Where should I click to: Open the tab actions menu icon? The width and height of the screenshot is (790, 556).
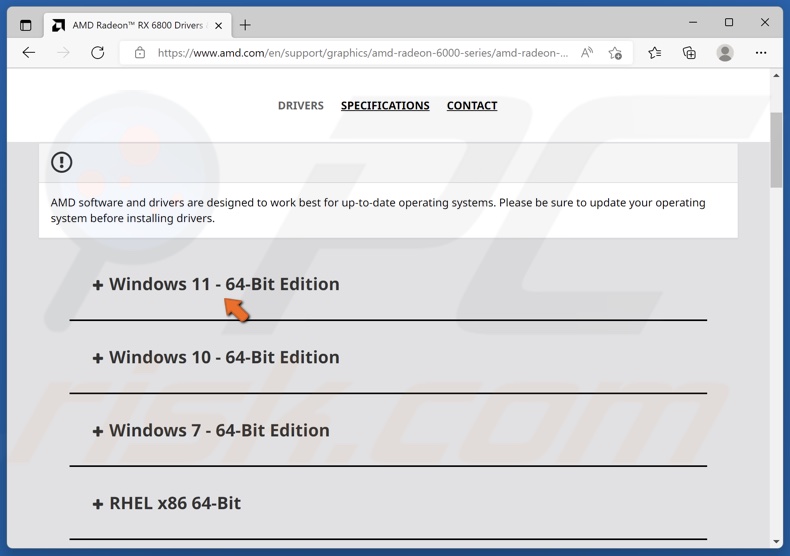point(25,25)
